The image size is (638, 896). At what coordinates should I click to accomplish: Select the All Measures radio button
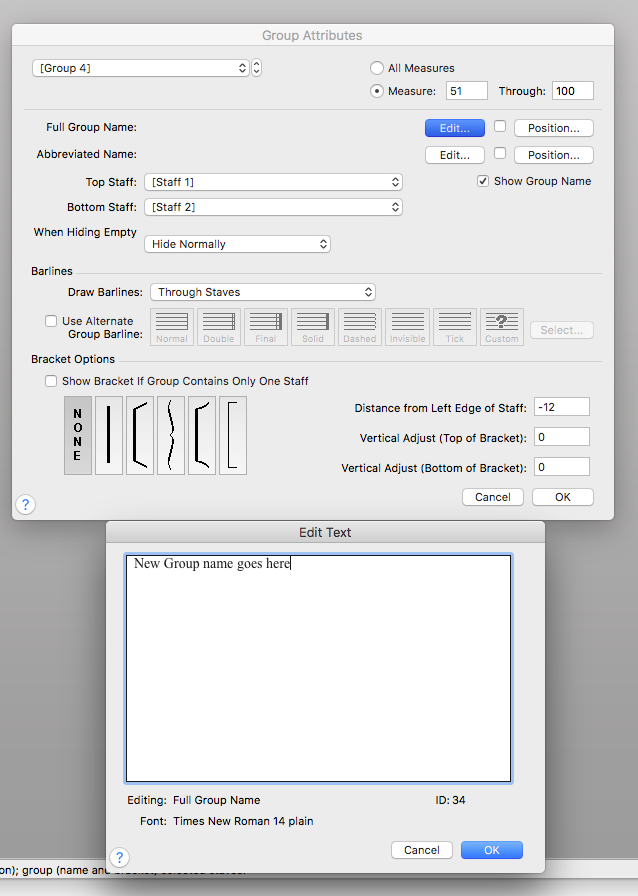377,68
